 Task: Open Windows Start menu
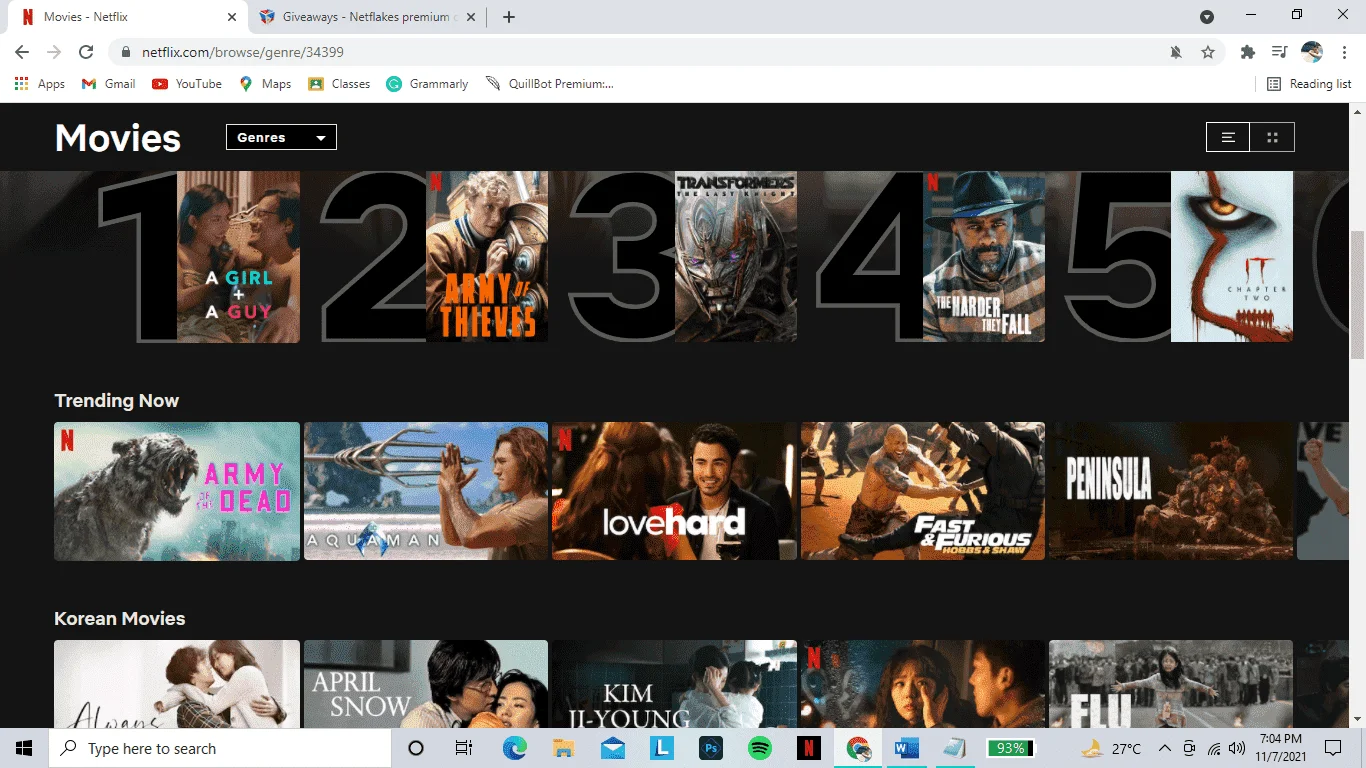pyautogui.click(x=24, y=748)
